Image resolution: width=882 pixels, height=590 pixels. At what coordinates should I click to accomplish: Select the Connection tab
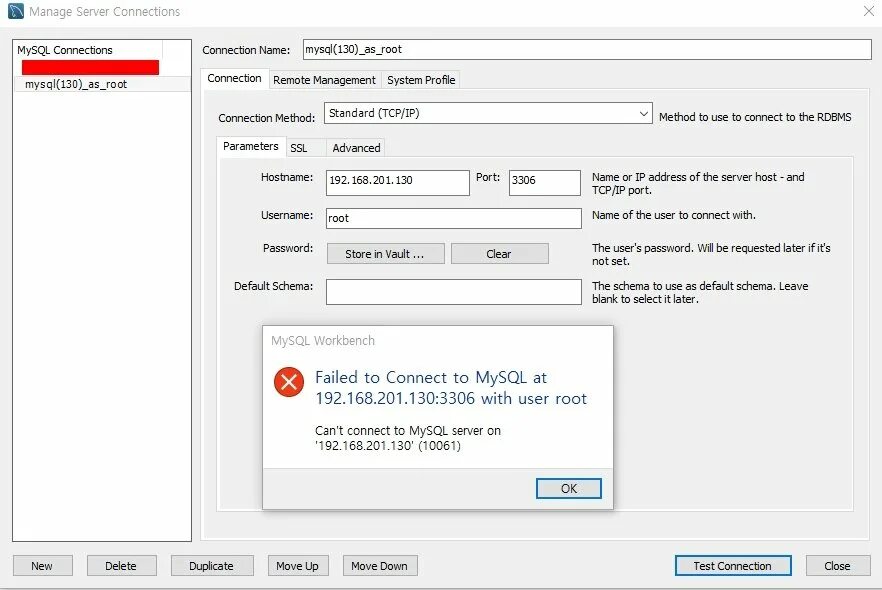tap(234, 78)
